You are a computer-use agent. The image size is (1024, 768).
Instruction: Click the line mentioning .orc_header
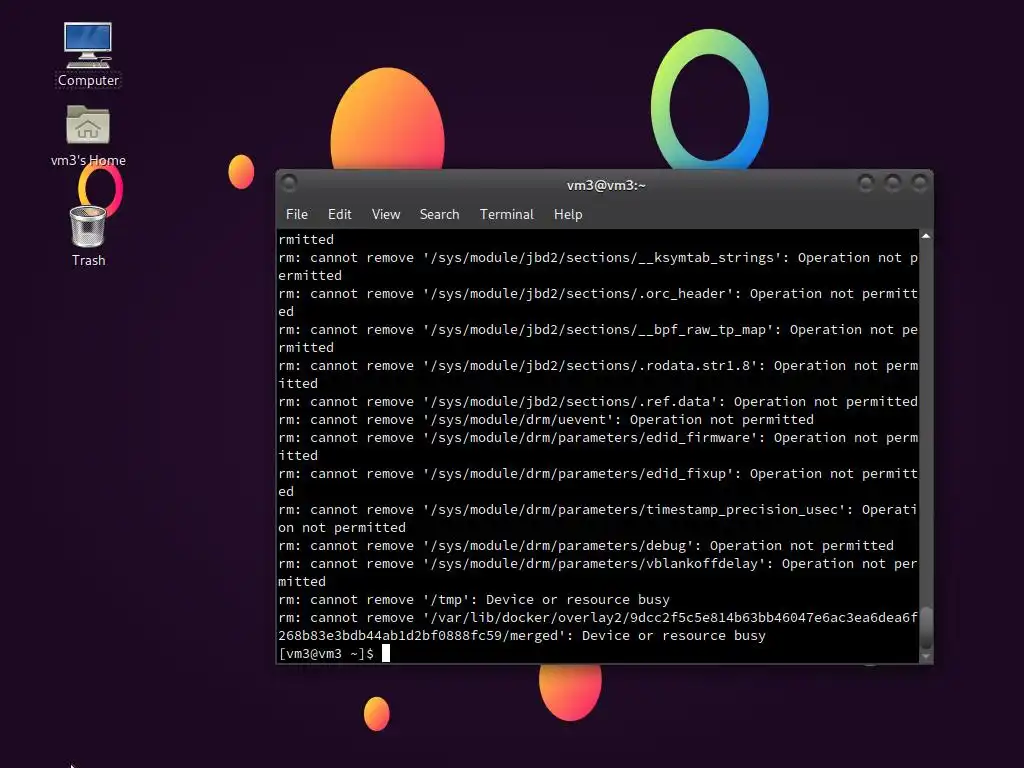click(598, 302)
